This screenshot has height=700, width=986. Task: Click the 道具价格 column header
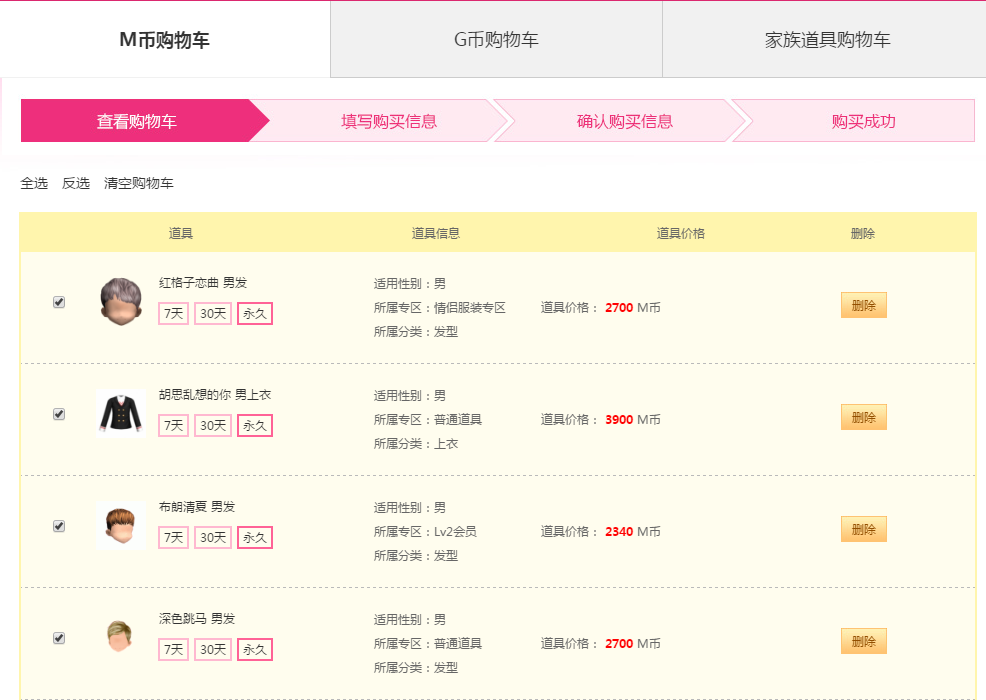point(680,233)
